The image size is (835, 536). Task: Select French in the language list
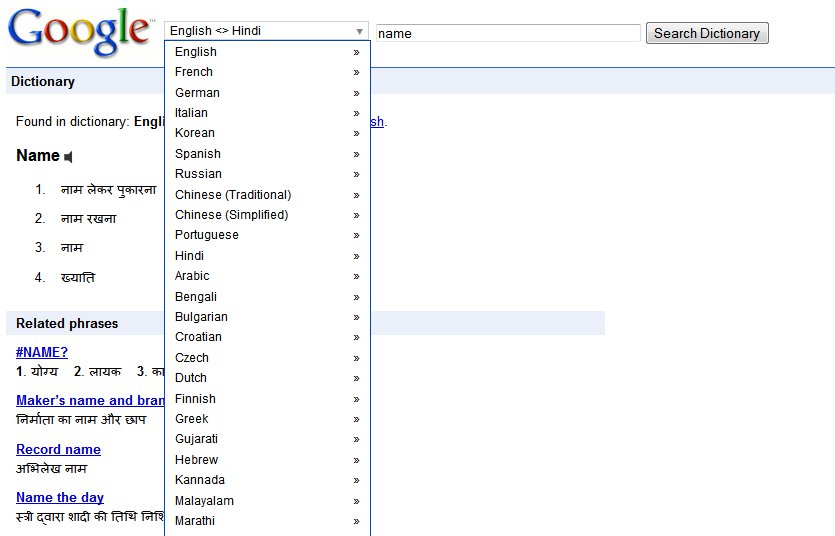tap(267, 72)
